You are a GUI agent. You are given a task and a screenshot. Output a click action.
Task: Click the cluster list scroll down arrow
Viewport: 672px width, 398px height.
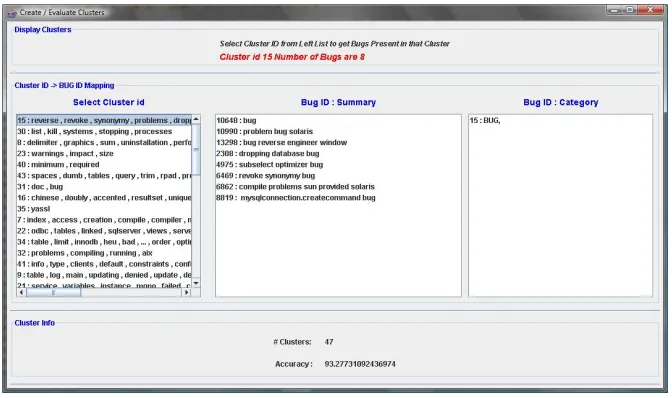point(196,283)
